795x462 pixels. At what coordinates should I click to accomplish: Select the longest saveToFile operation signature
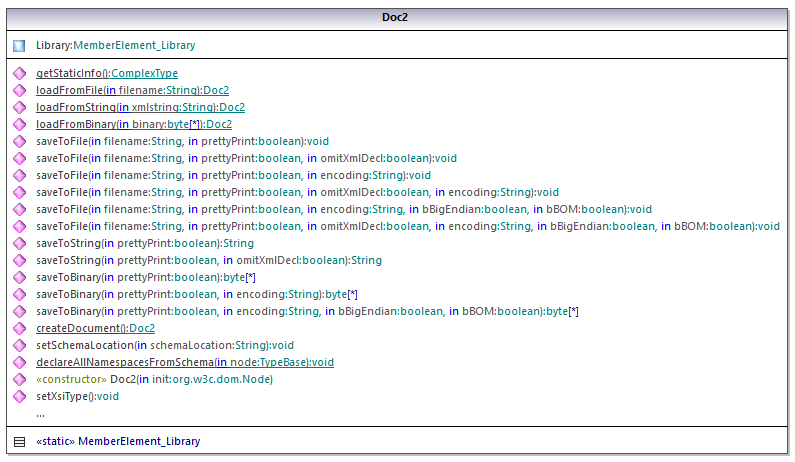[407, 226]
